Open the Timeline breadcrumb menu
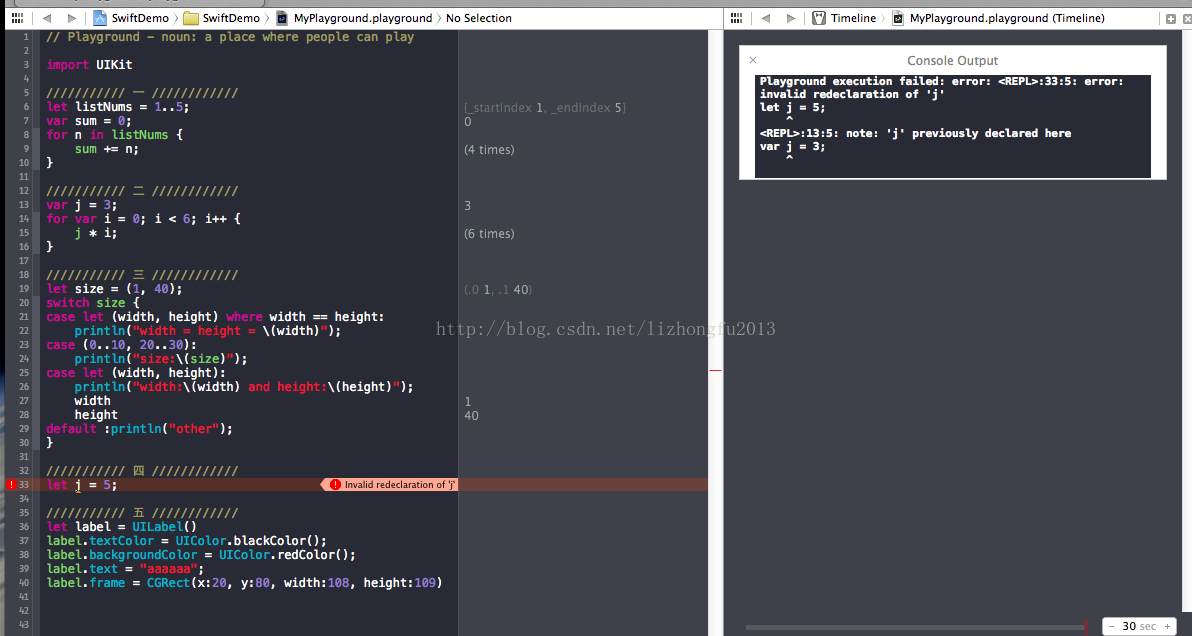1192x636 pixels. click(x=844, y=17)
